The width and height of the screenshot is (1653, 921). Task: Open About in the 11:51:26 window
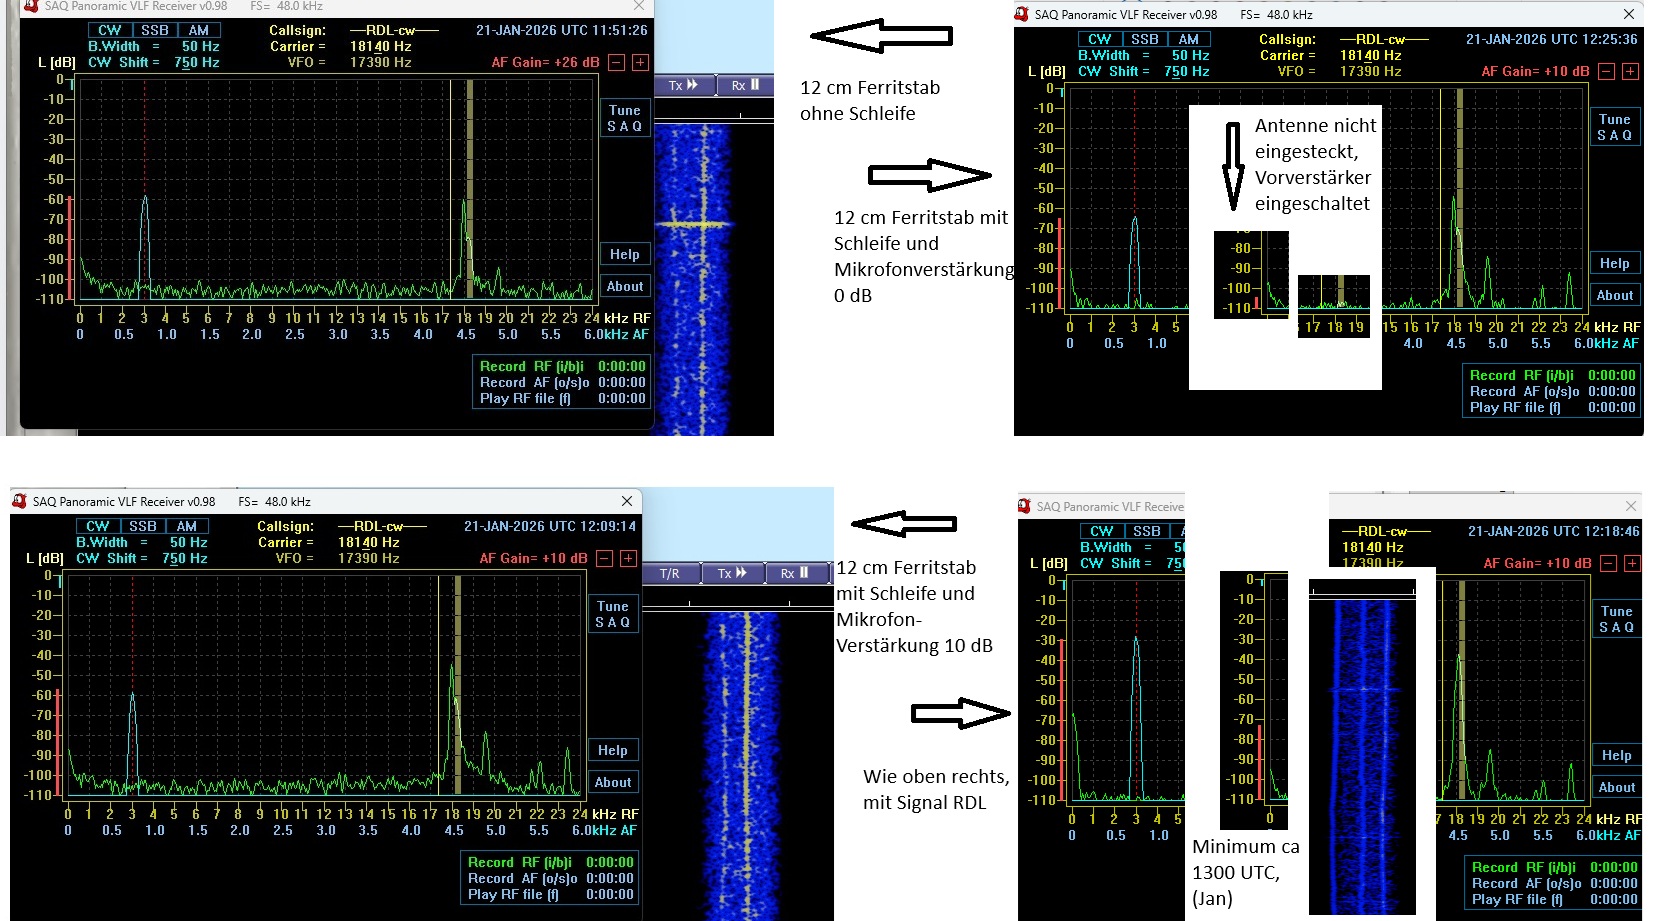pyautogui.click(x=625, y=286)
